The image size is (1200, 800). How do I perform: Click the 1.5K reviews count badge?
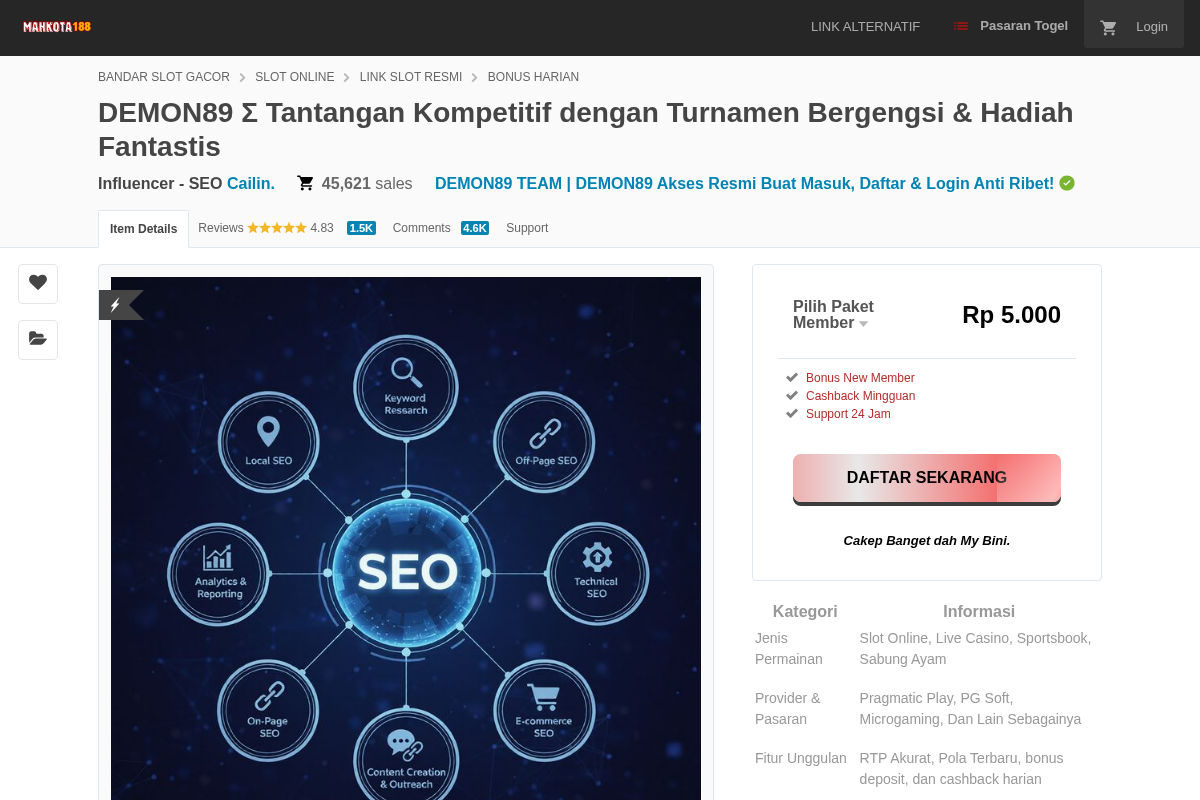[361, 228]
